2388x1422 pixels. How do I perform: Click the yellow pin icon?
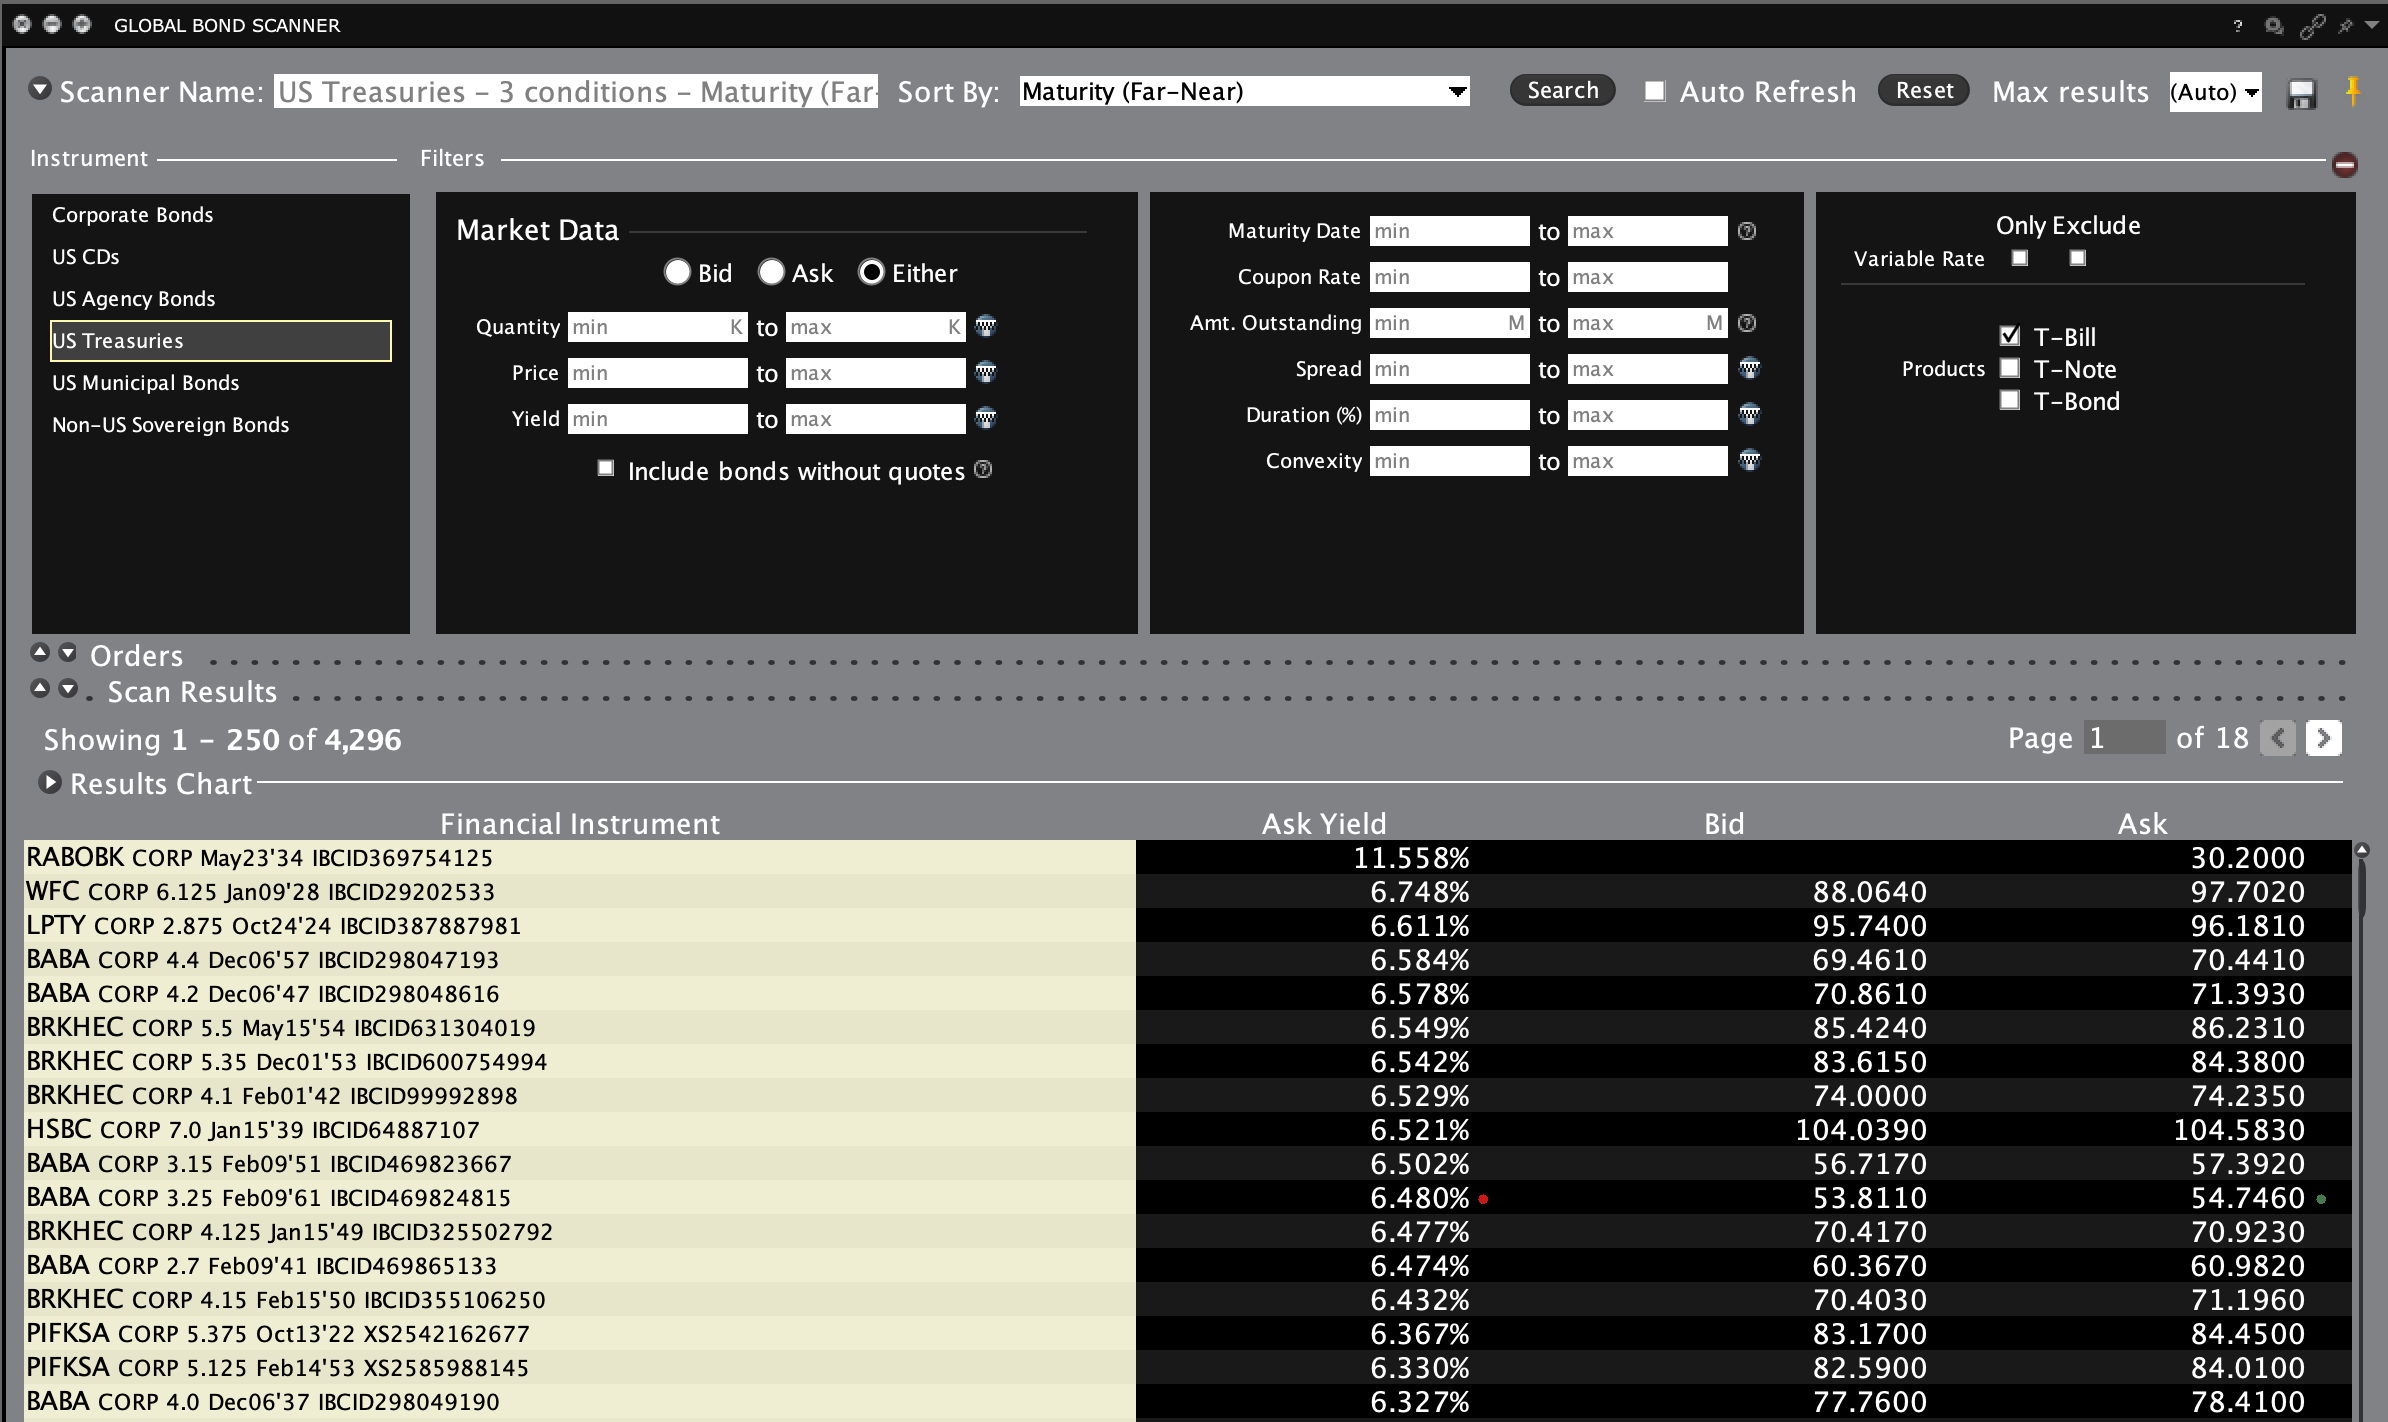2353,91
